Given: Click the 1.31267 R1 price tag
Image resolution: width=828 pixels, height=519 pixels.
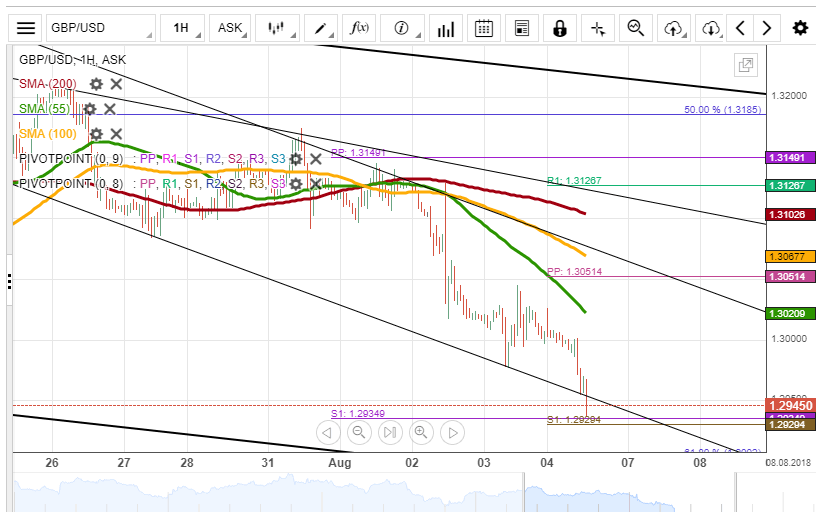Looking at the screenshot, I should [790, 185].
